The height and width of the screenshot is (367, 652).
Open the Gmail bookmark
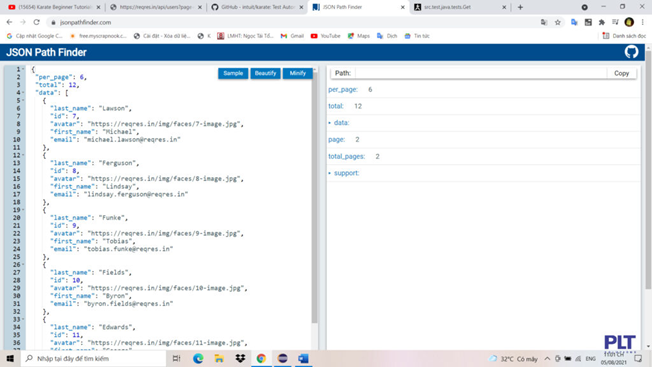(x=292, y=36)
